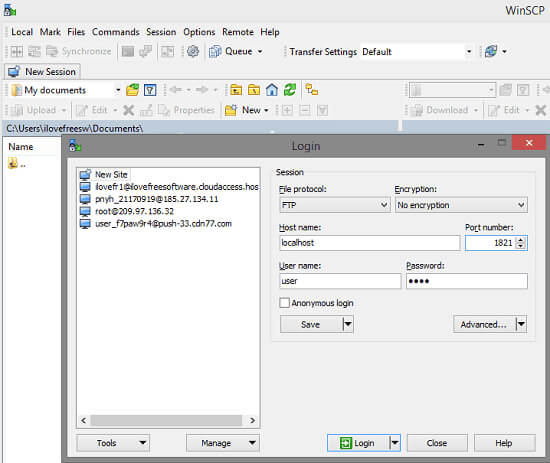Refresh the local directory listing
The height and width of the screenshot is (463, 550).
click(290, 90)
